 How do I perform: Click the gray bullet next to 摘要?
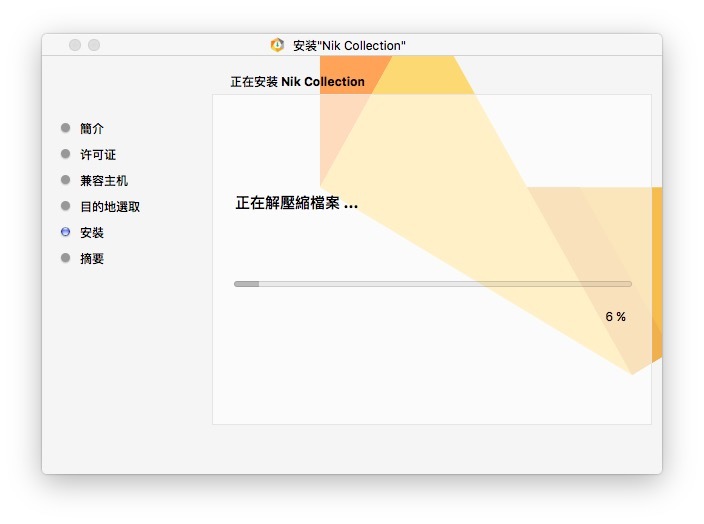[66, 258]
